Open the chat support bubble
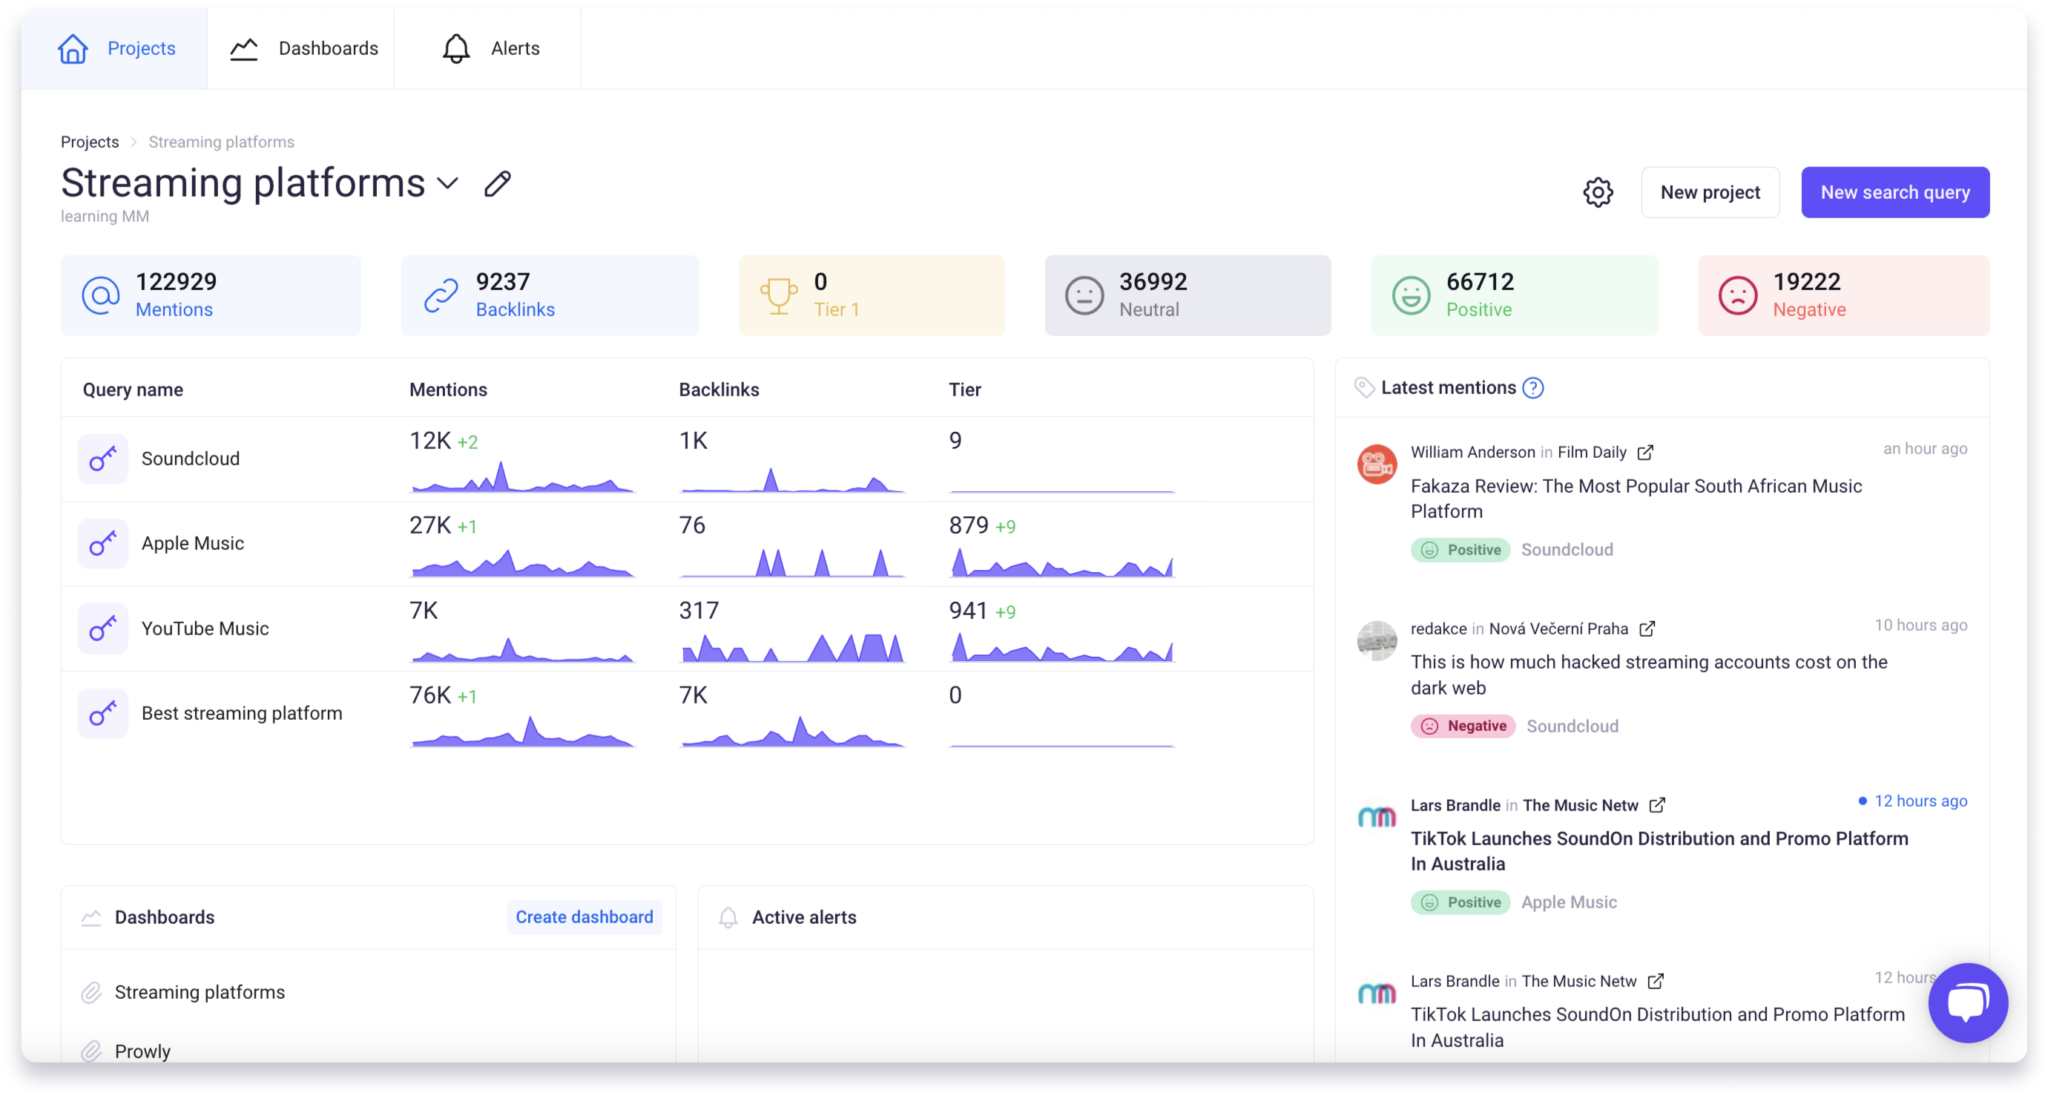The width and height of the screenshot is (2048, 1096). pos(1967,1002)
